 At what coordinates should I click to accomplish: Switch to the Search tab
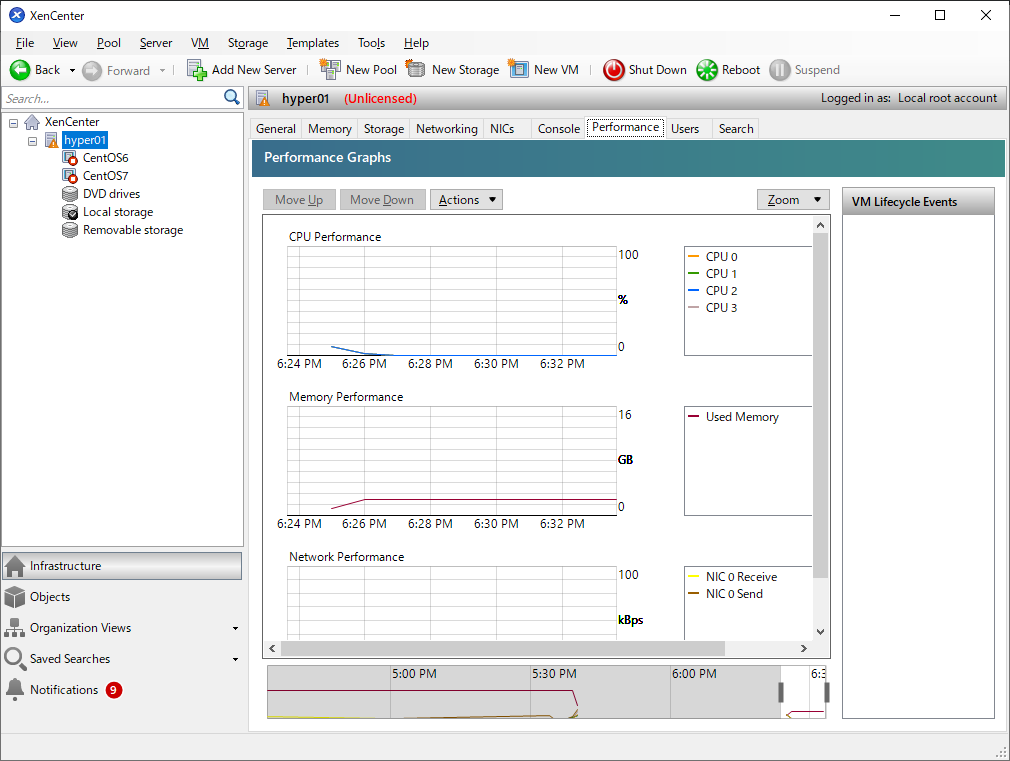pos(736,129)
